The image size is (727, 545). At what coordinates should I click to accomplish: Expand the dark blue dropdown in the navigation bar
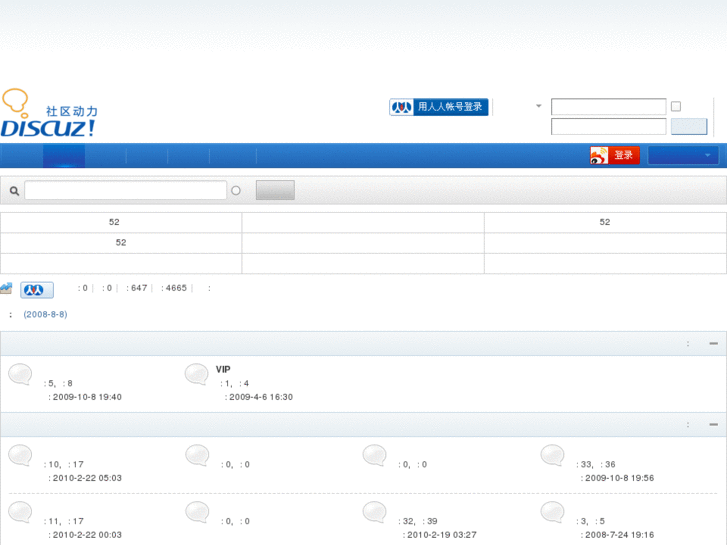683,155
